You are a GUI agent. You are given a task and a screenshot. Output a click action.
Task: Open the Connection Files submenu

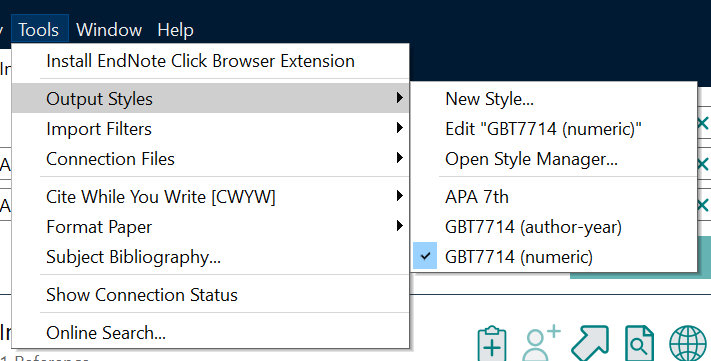(210, 159)
